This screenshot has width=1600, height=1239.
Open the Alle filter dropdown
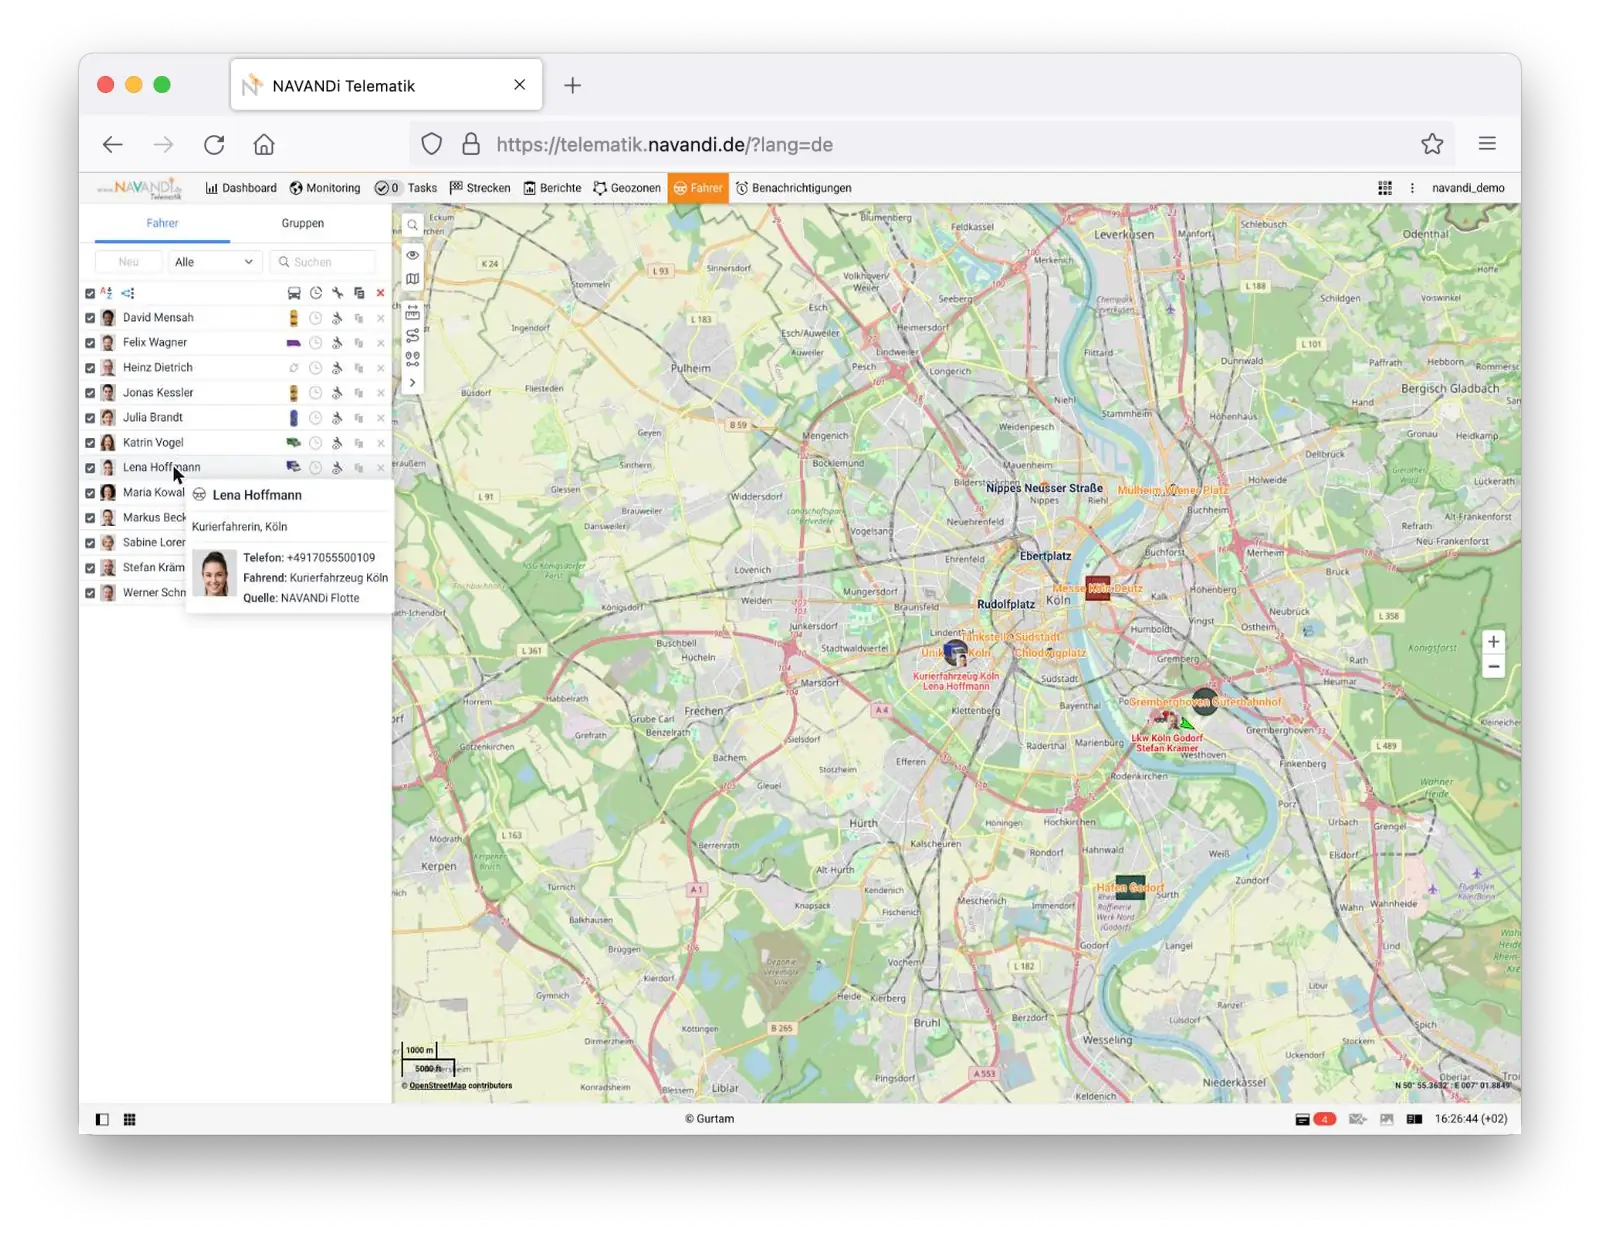click(x=214, y=262)
